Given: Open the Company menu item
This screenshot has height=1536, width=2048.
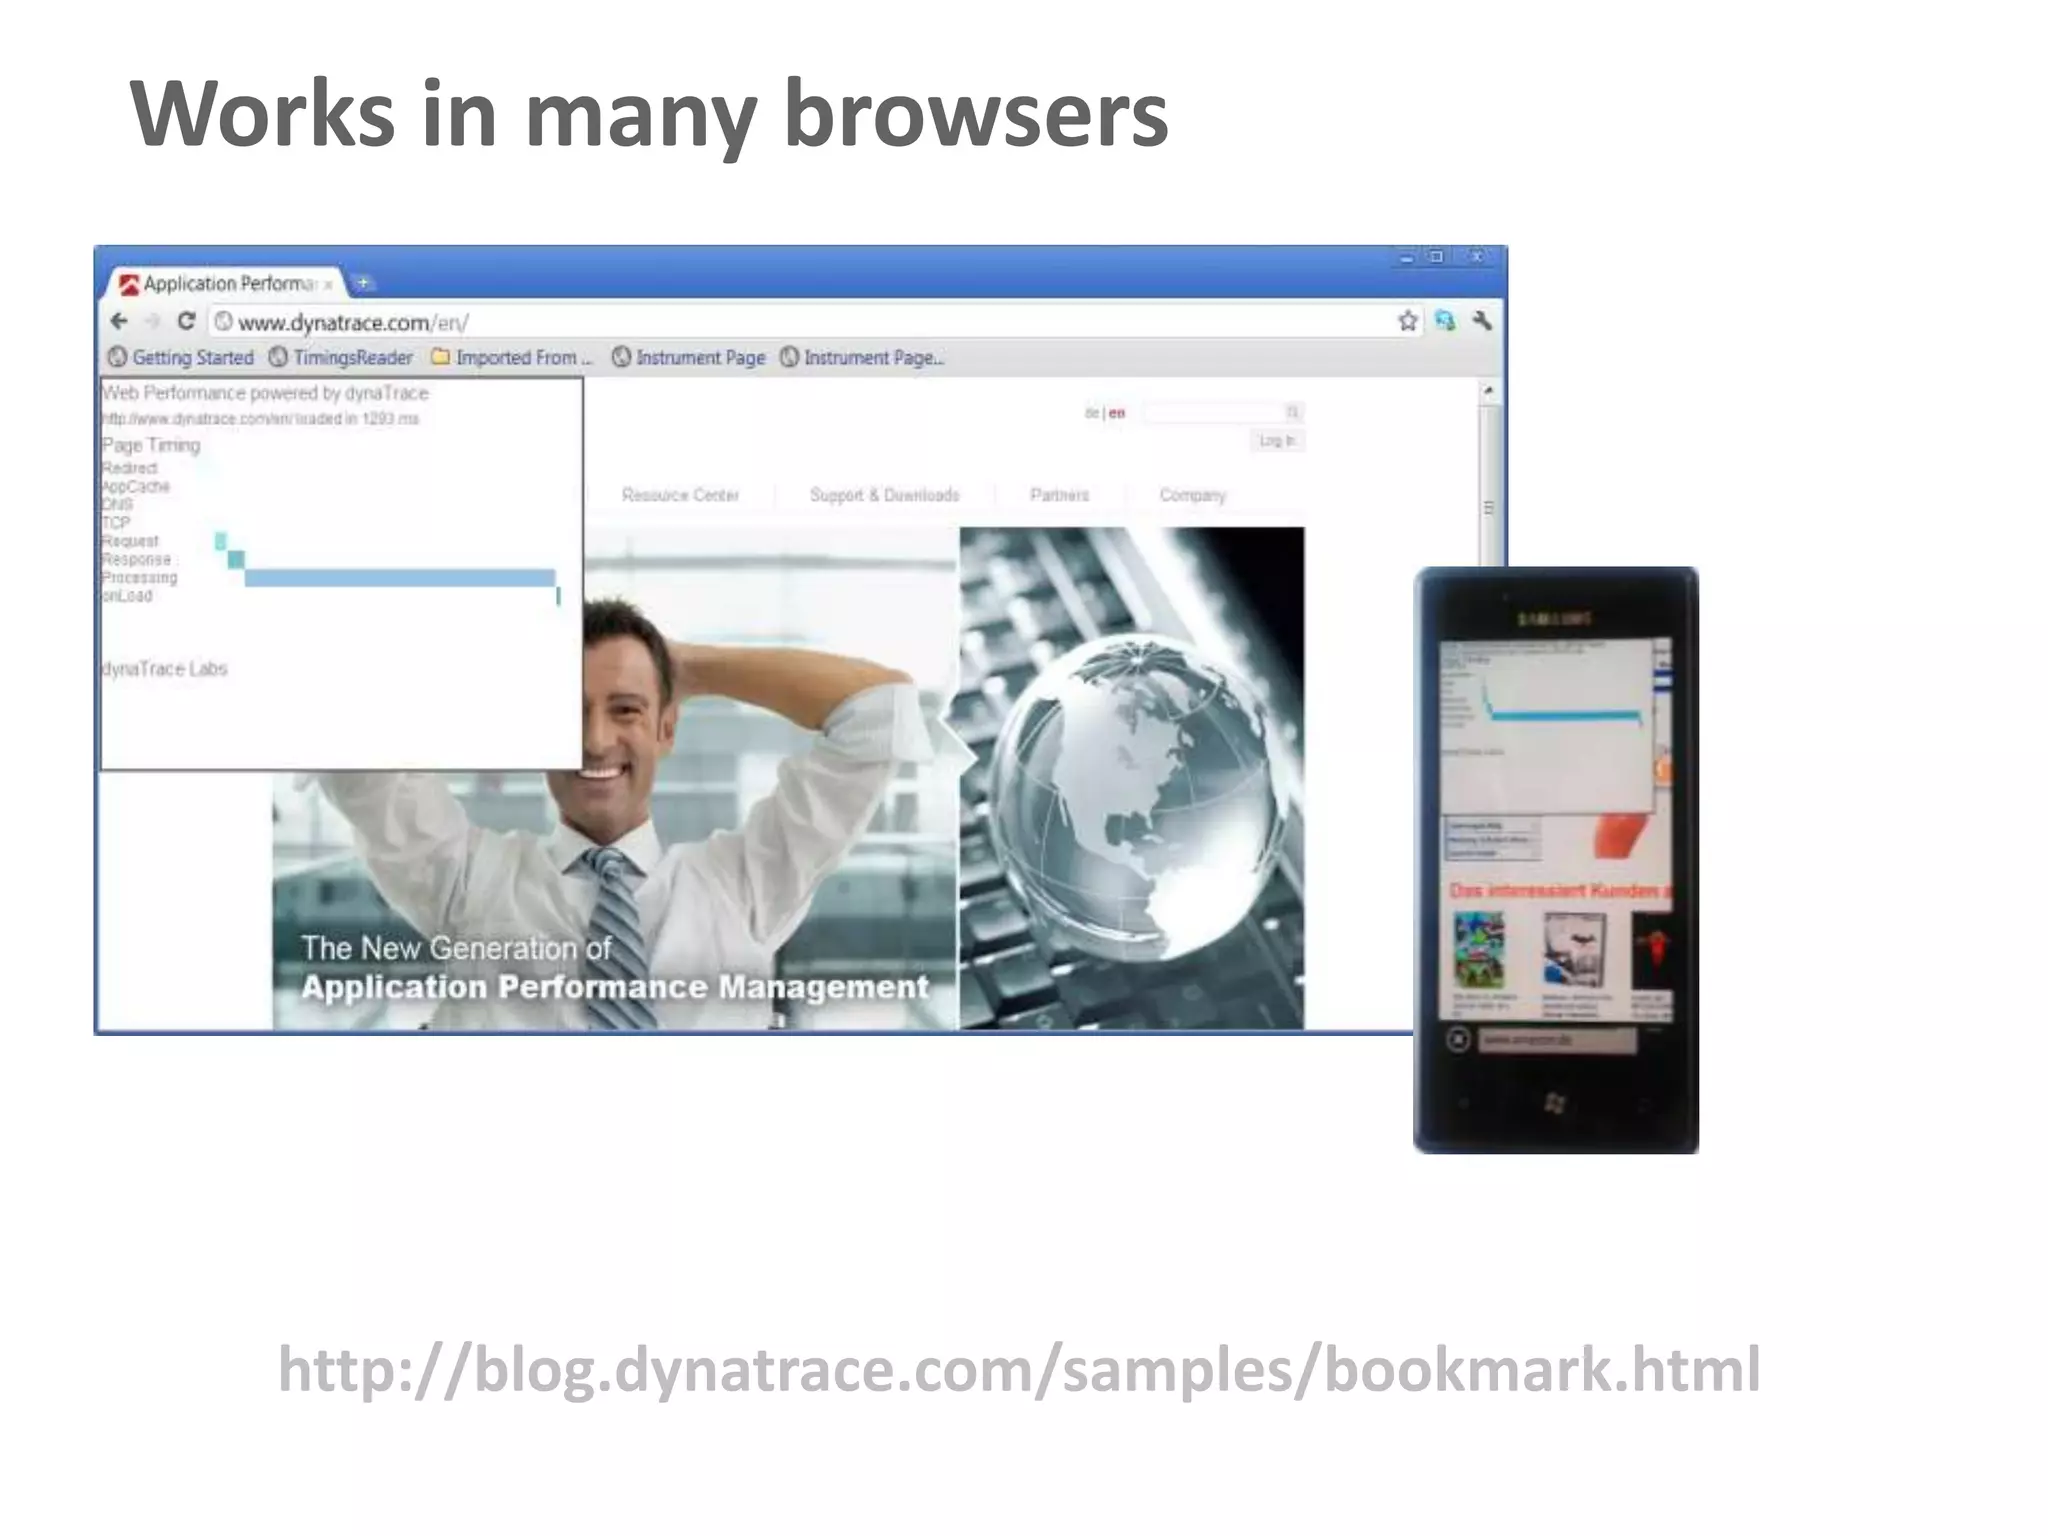Looking at the screenshot, I should pos(1192,495).
